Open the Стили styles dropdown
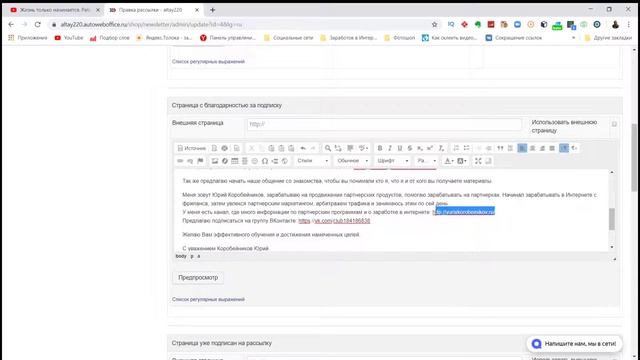Image resolution: width=640 pixels, height=360 pixels. 312,161
